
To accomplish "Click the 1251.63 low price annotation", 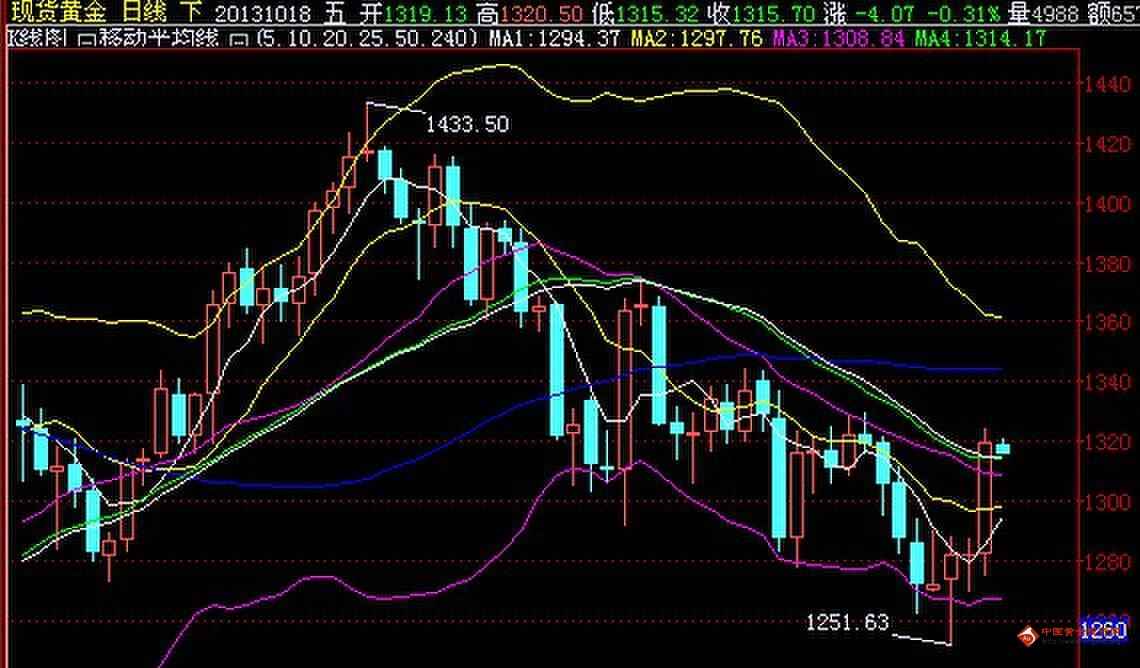I will [847, 622].
